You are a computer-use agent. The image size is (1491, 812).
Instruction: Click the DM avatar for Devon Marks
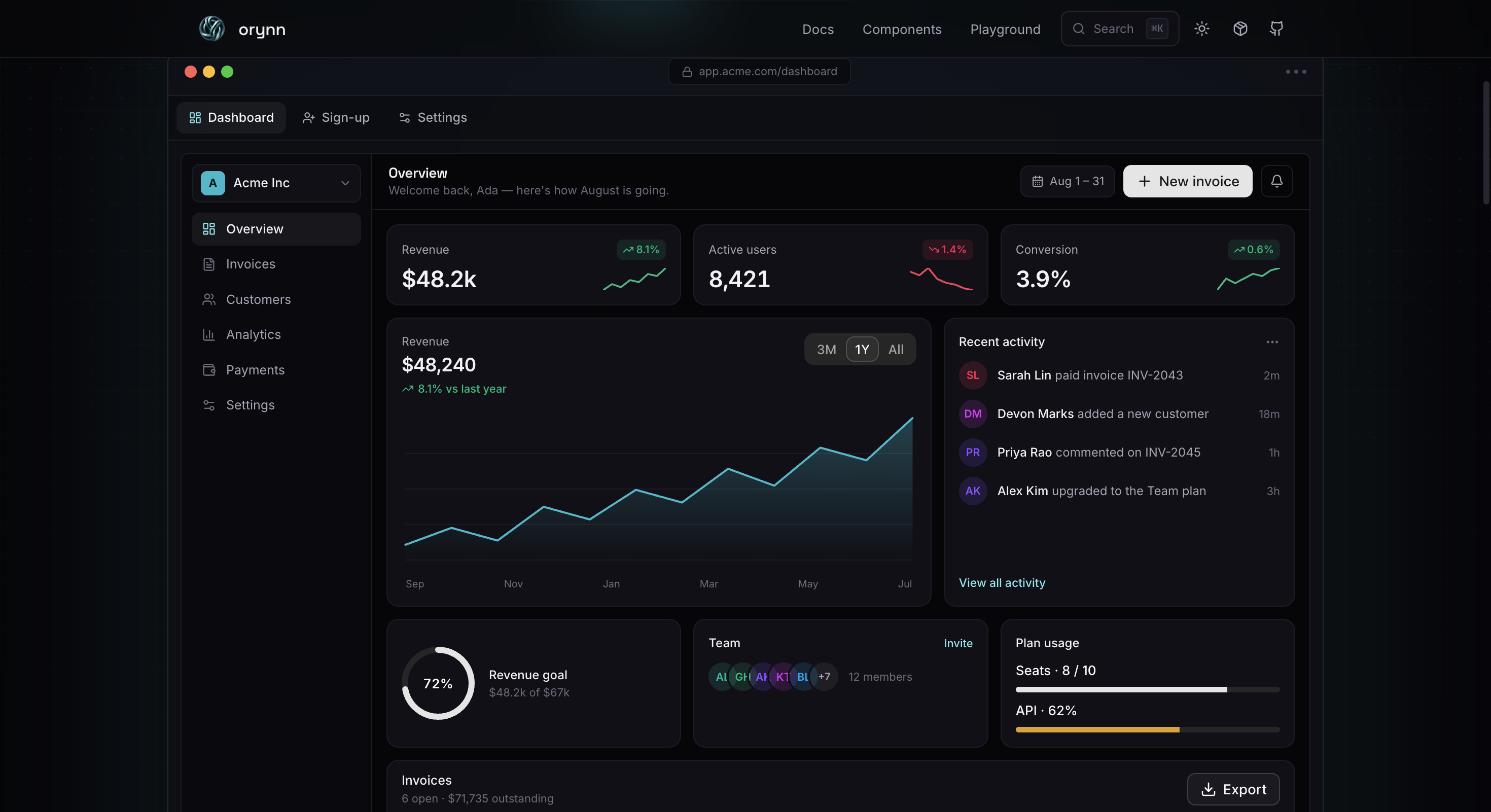(x=973, y=414)
